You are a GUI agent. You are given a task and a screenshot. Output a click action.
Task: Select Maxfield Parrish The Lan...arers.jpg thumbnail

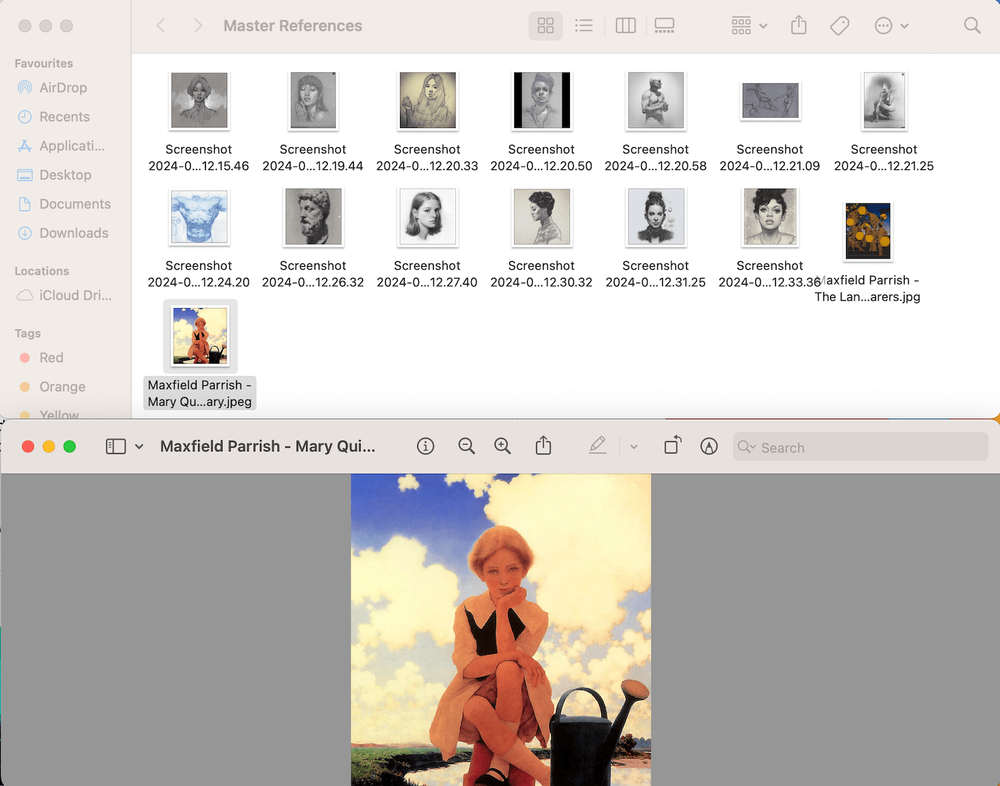coord(867,231)
